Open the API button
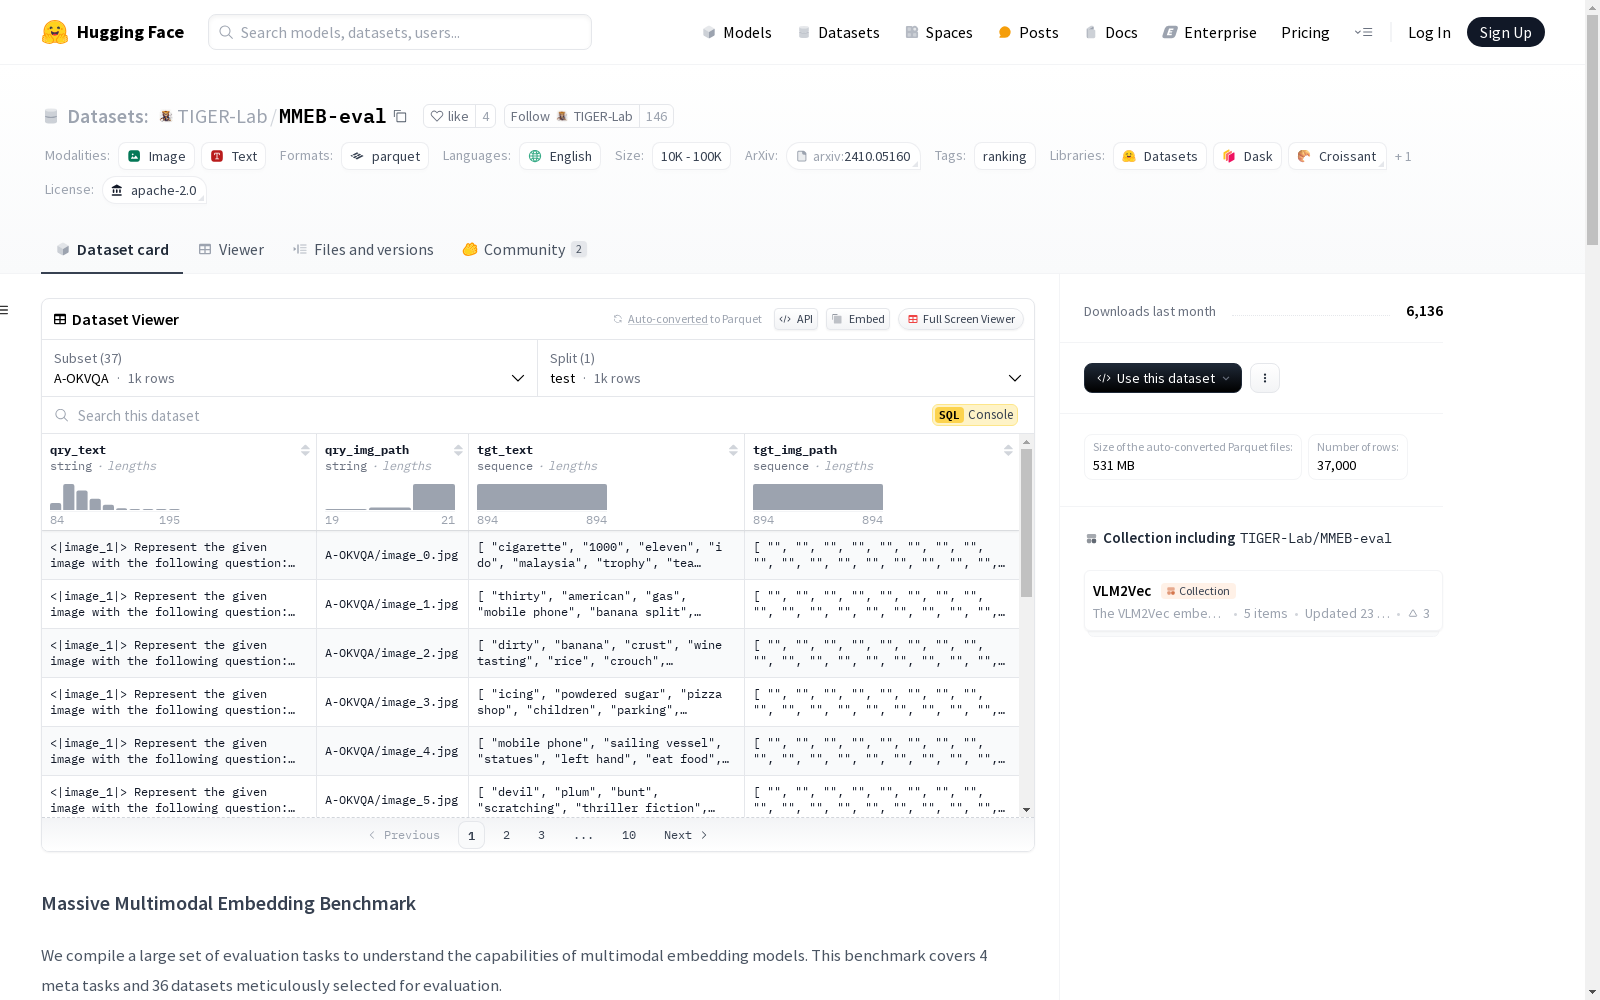 click(x=796, y=319)
